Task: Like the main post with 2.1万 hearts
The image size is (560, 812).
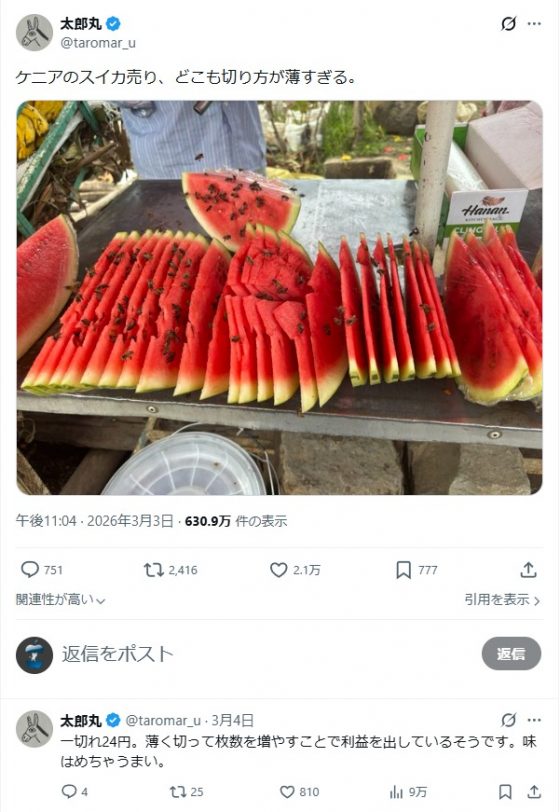Action: pyautogui.click(x=278, y=570)
